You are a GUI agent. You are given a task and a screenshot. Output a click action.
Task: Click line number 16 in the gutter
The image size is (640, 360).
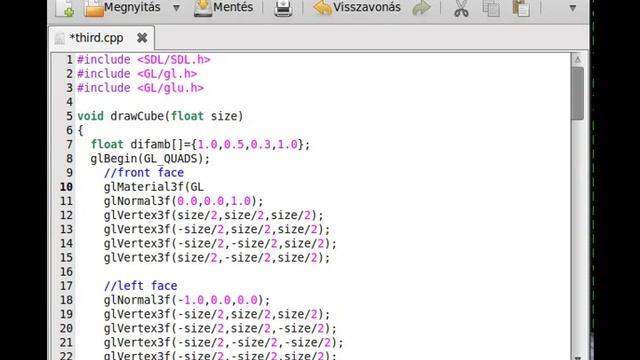(67, 272)
